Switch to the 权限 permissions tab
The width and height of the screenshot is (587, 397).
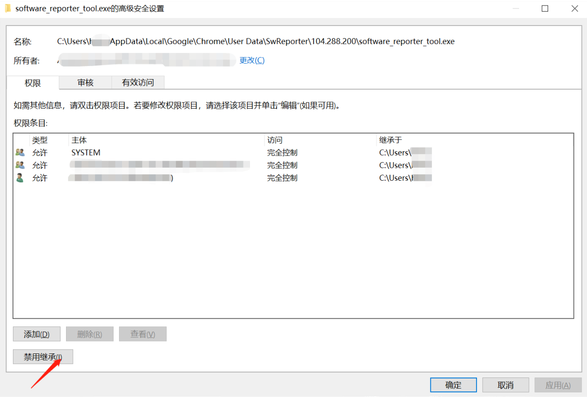tap(33, 83)
